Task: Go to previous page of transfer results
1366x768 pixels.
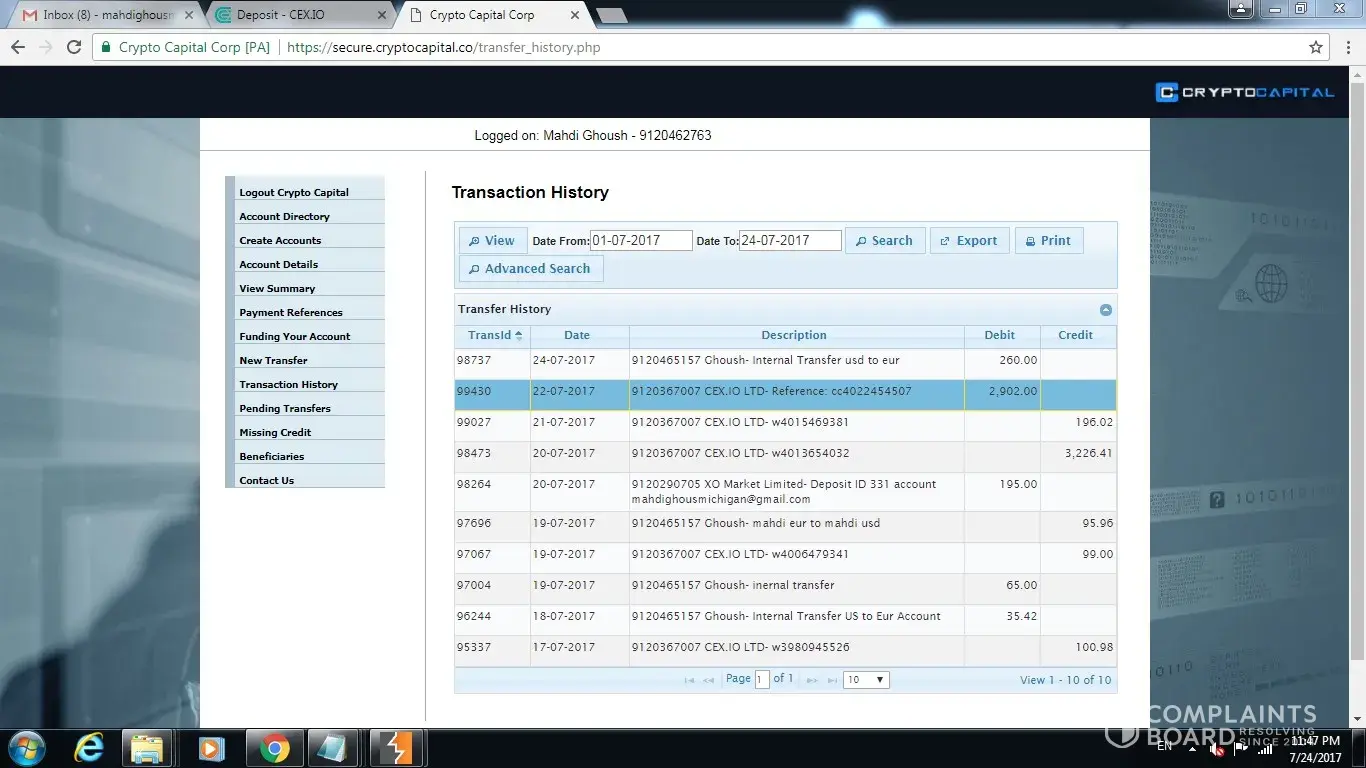Action: click(x=709, y=680)
